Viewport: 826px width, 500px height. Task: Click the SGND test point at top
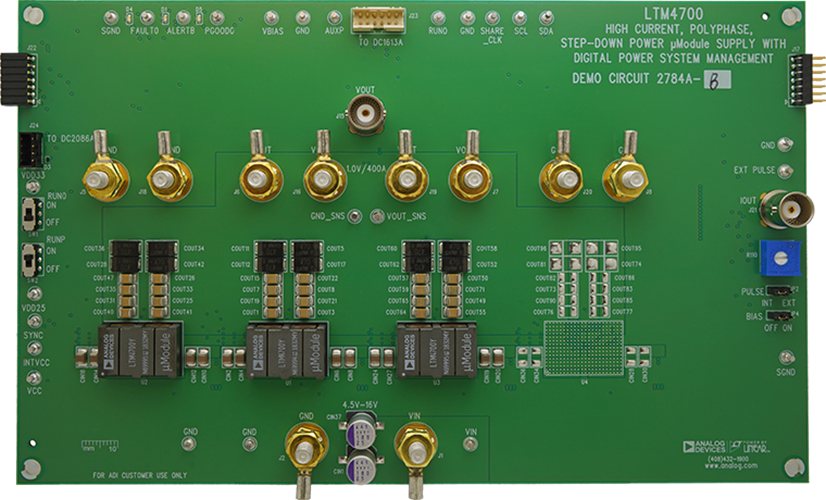pyautogui.click(x=111, y=17)
